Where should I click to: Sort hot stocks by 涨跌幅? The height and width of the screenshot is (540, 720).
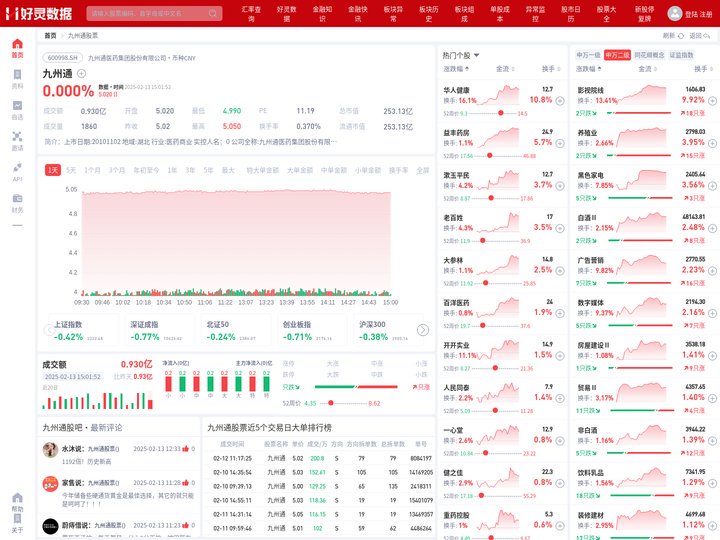point(456,69)
